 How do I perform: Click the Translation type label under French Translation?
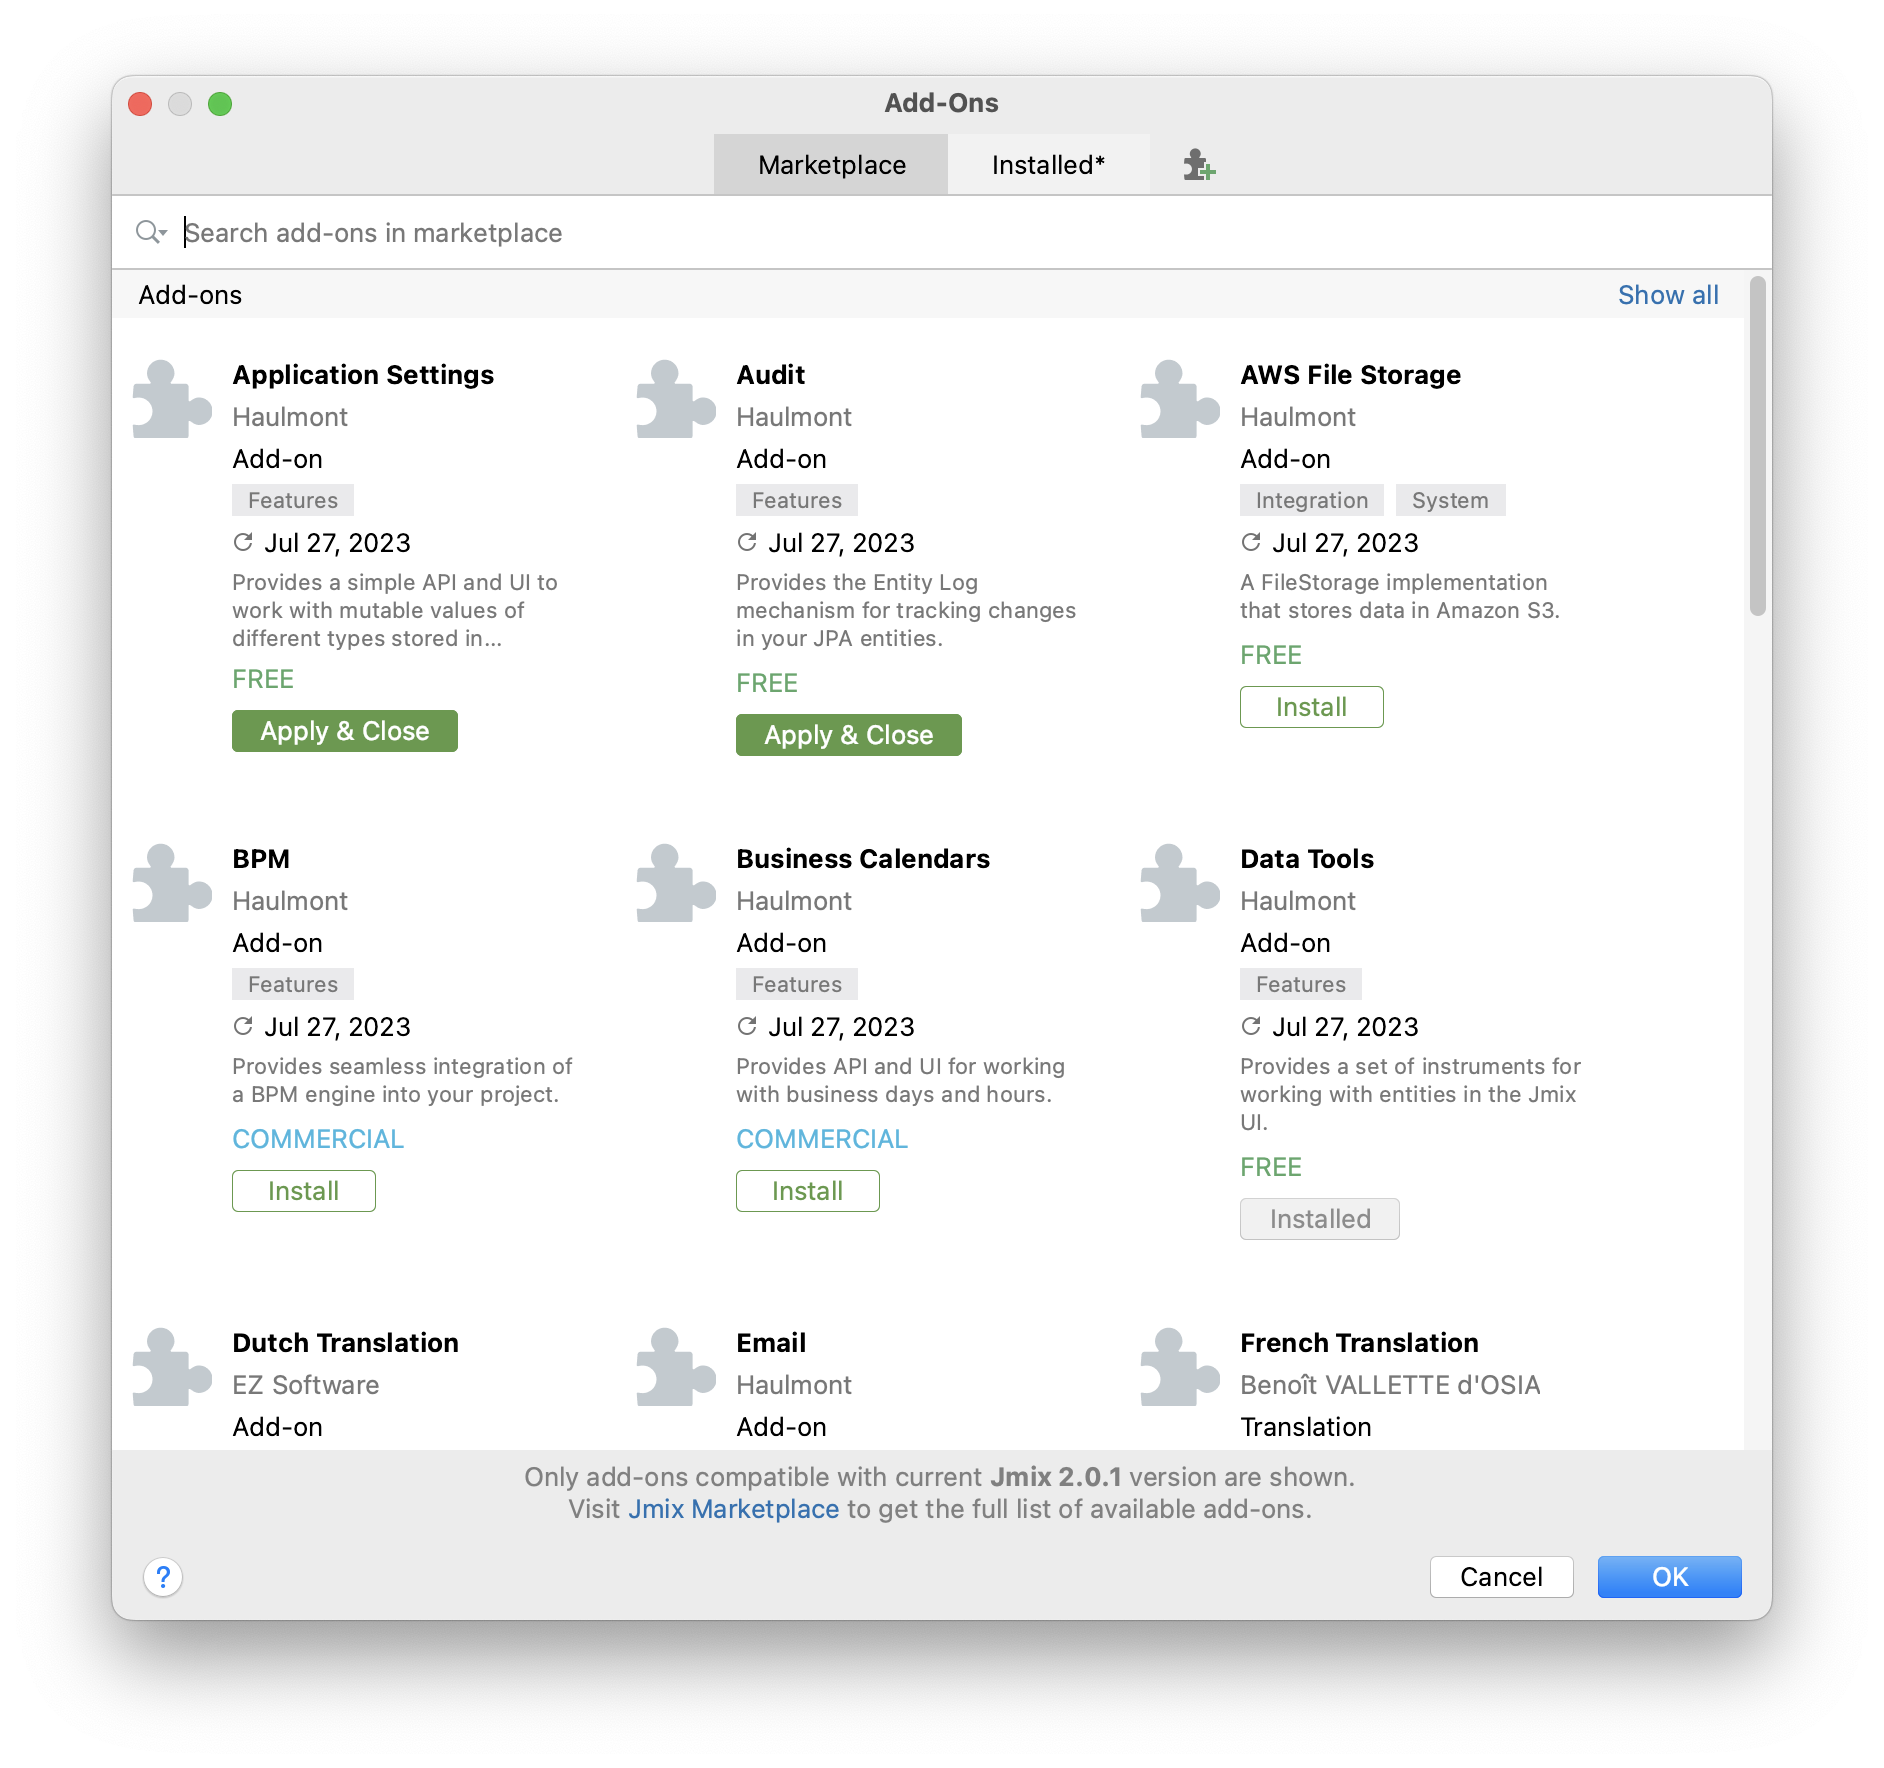(1306, 1427)
